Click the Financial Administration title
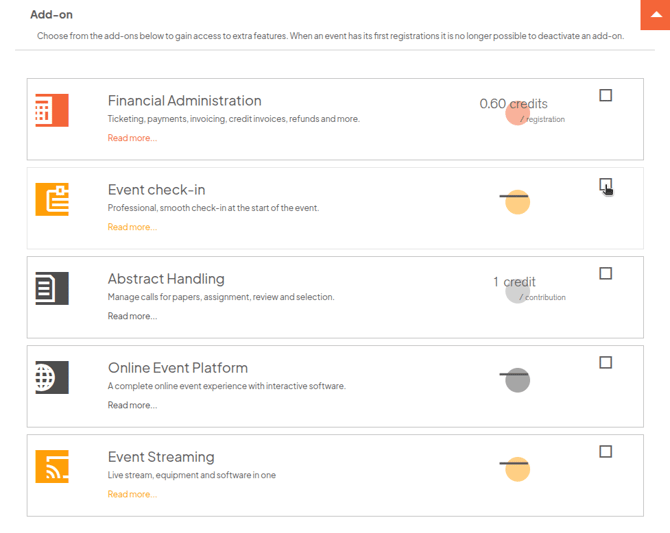The image size is (670, 533). (x=185, y=101)
